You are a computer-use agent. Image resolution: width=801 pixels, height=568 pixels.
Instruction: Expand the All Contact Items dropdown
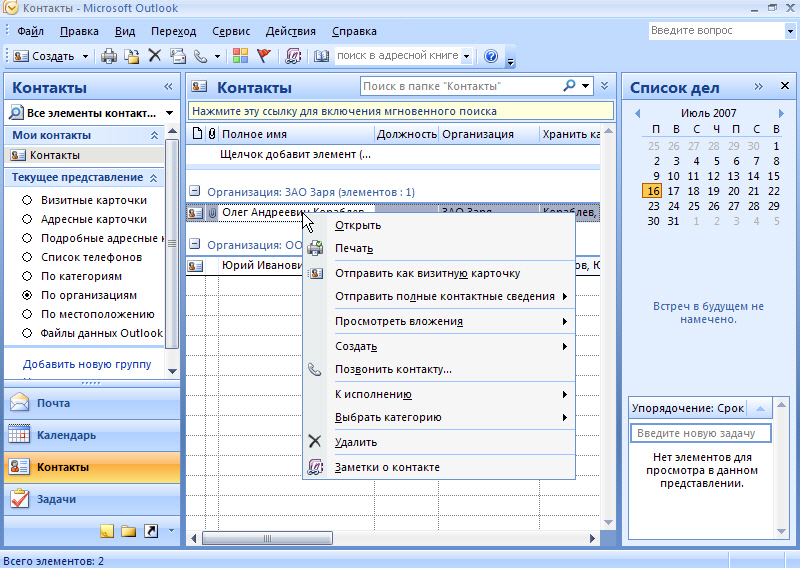170,113
